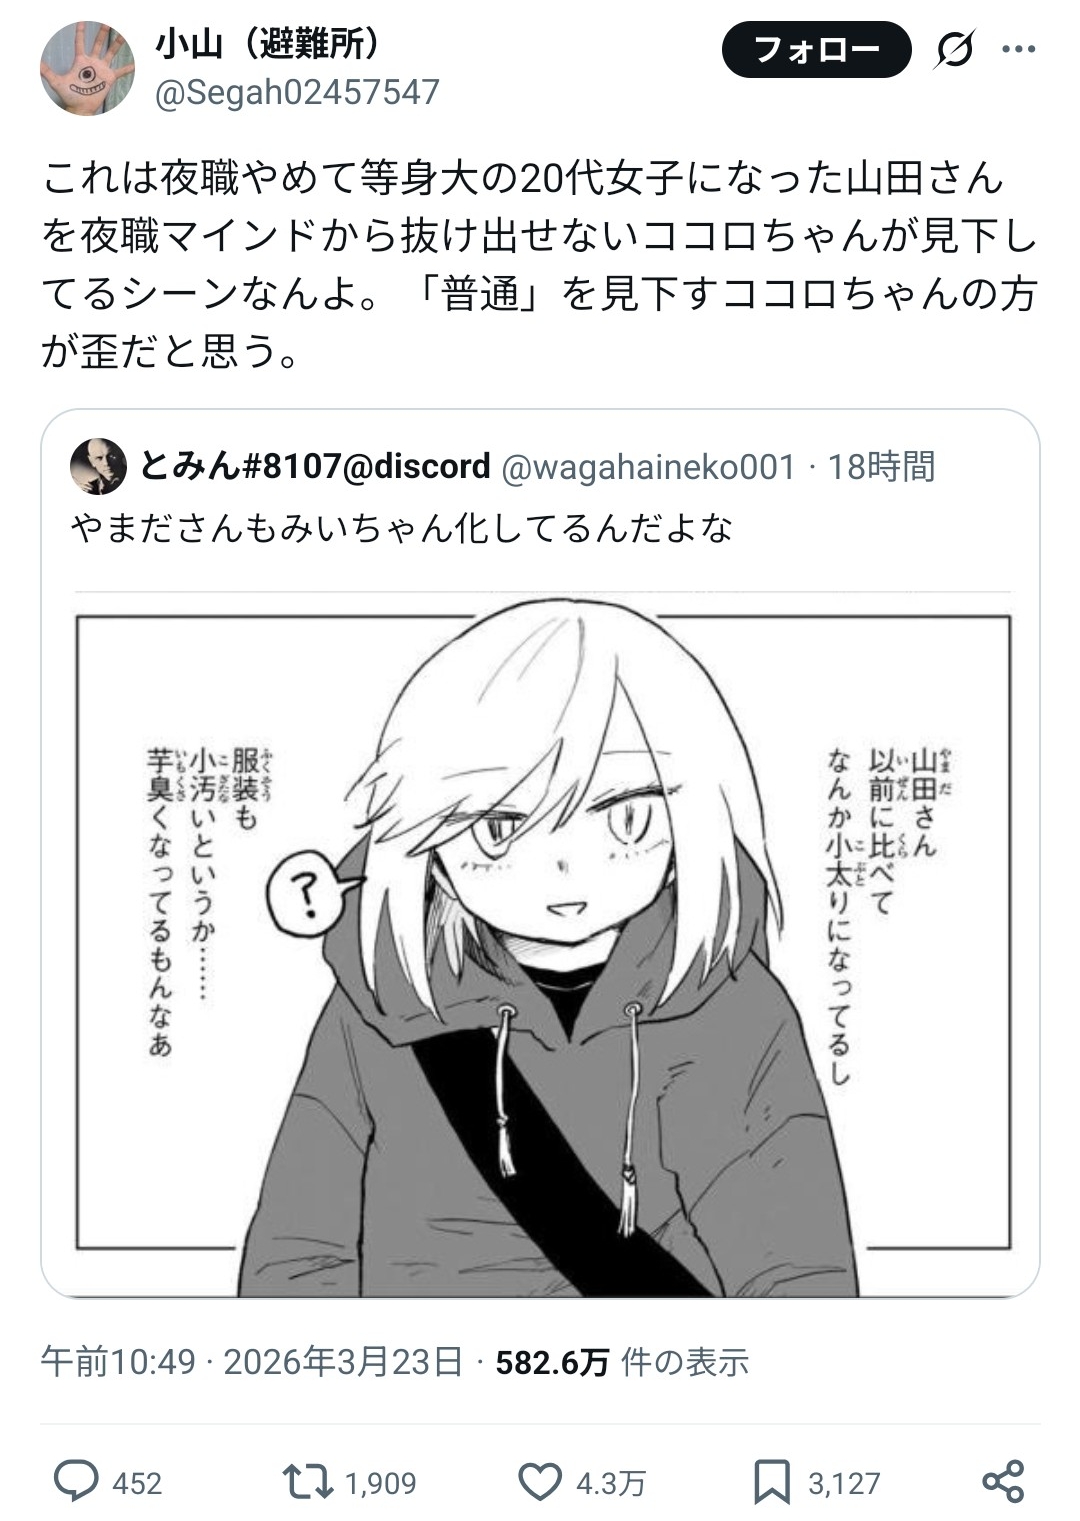Image resolution: width=1080 pixels, height=1521 pixels.
Task: Open the @wagahaineko001 handle
Action: coord(648,467)
